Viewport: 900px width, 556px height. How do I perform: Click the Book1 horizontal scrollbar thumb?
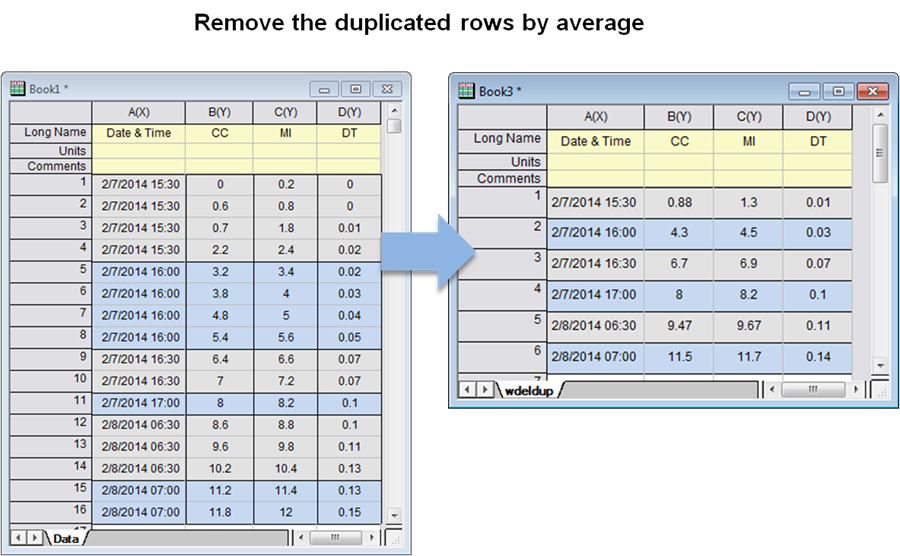coord(335,538)
